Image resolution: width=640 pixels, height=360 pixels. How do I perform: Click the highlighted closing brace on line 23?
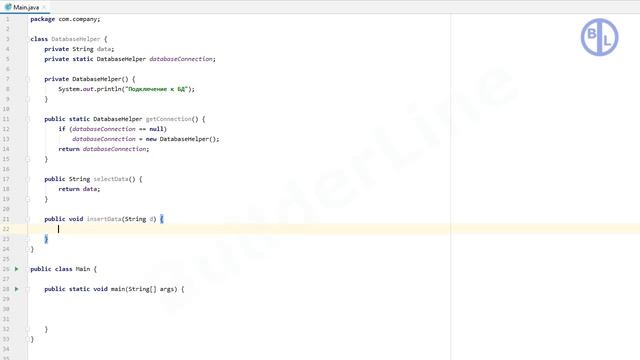(46, 239)
